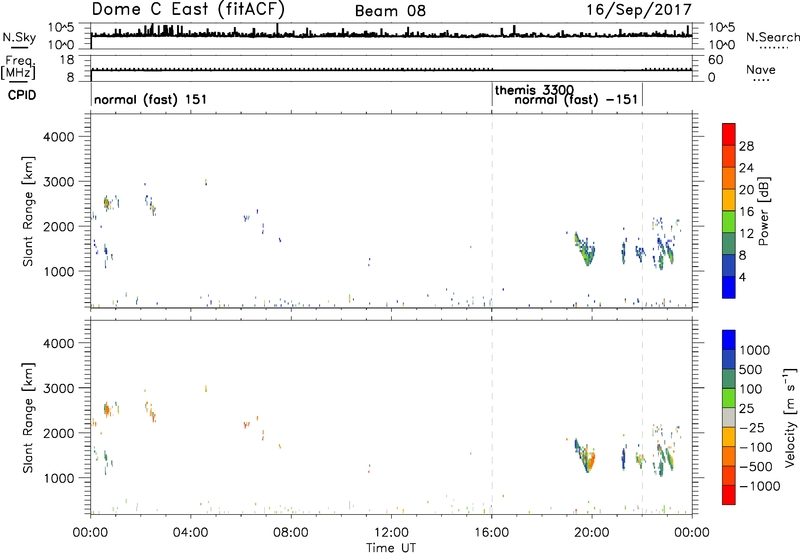Click the '-1000' tick label on Velocity colorbar

759,486
